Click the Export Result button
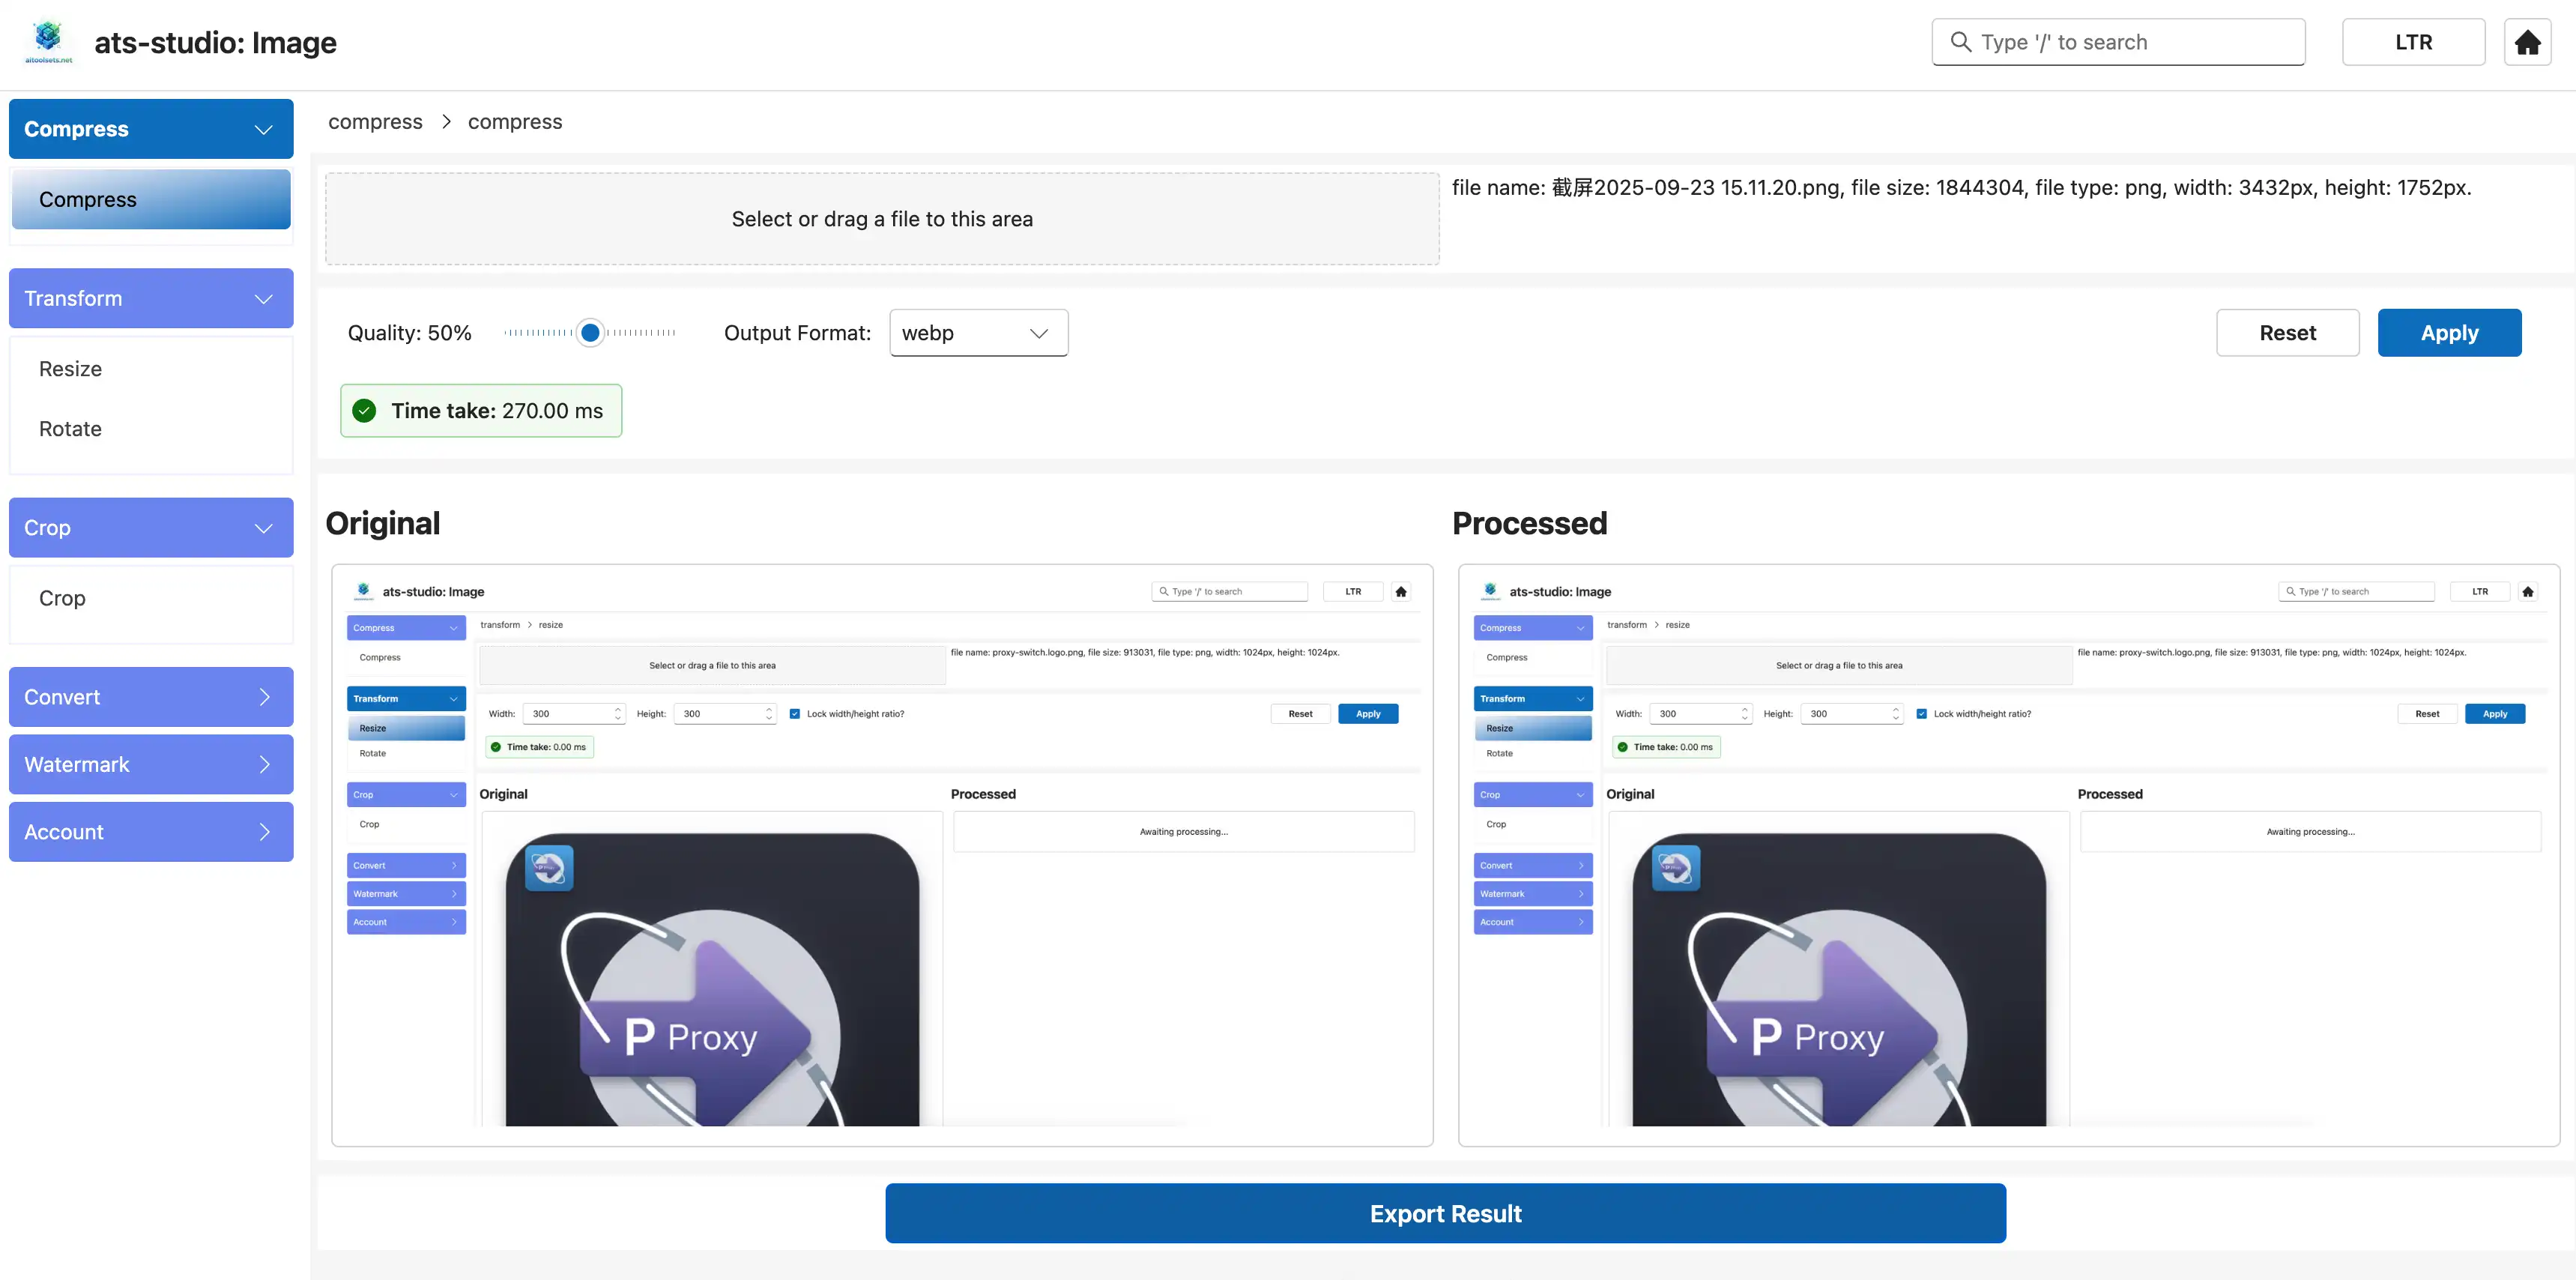Screen dimensions: 2576x1280 (x=1444, y=1213)
